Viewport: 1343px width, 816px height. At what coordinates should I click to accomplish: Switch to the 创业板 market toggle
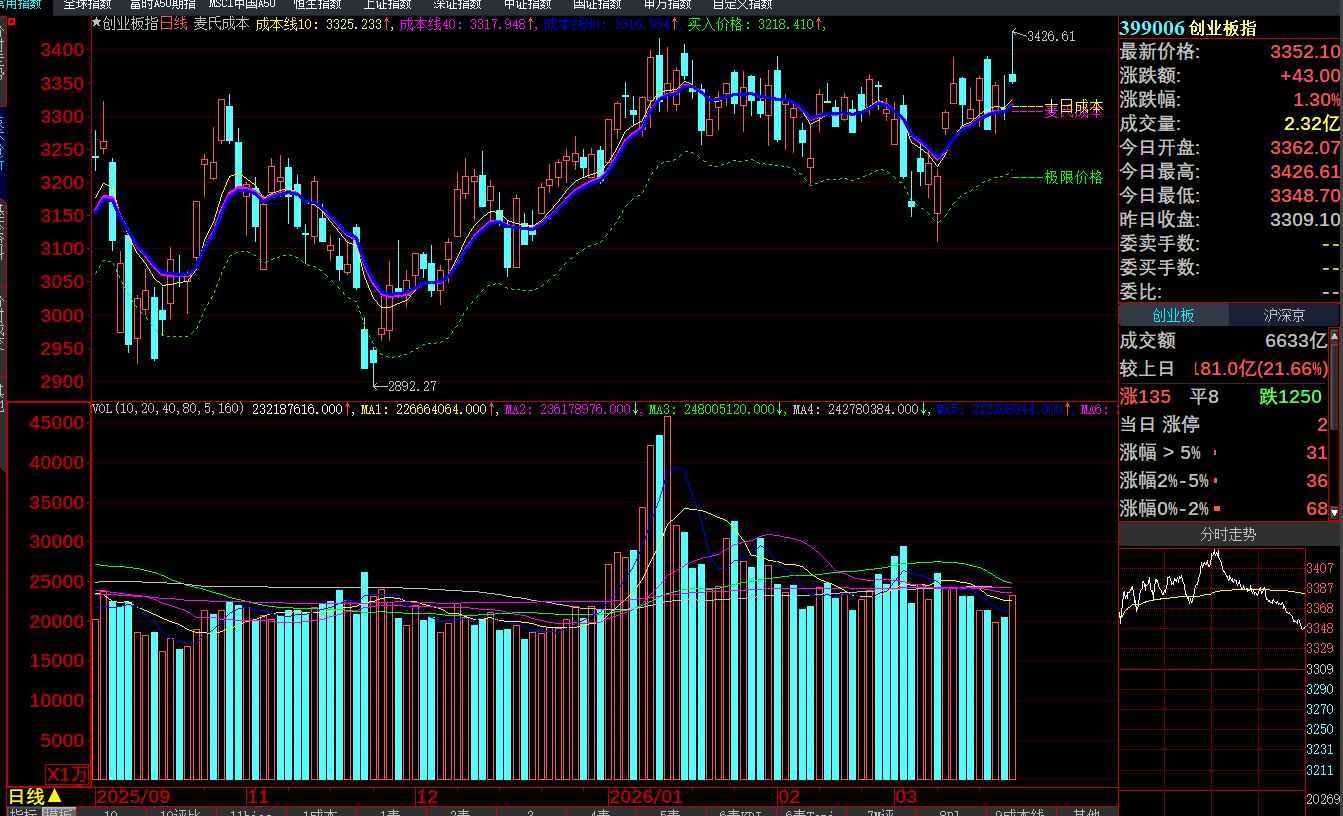click(x=1173, y=315)
